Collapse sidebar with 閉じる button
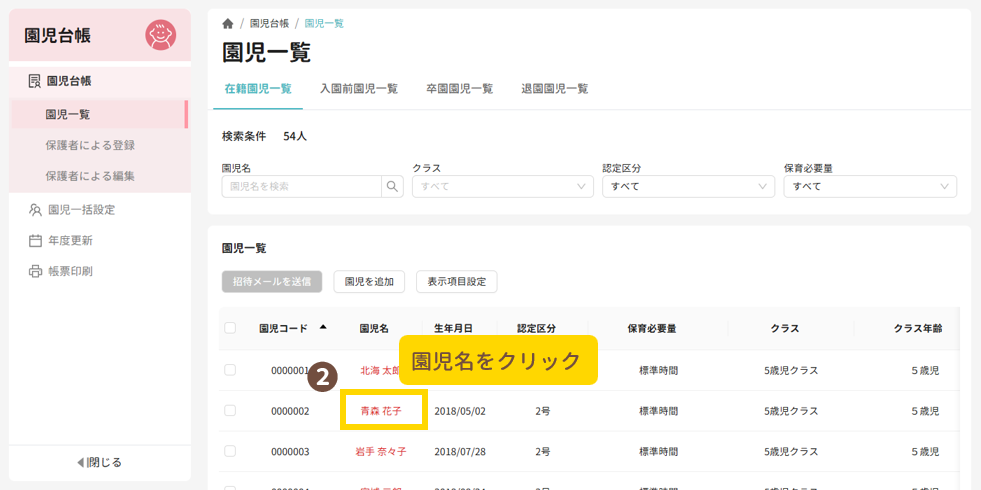Image resolution: width=981 pixels, height=490 pixels. pos(99,462)
